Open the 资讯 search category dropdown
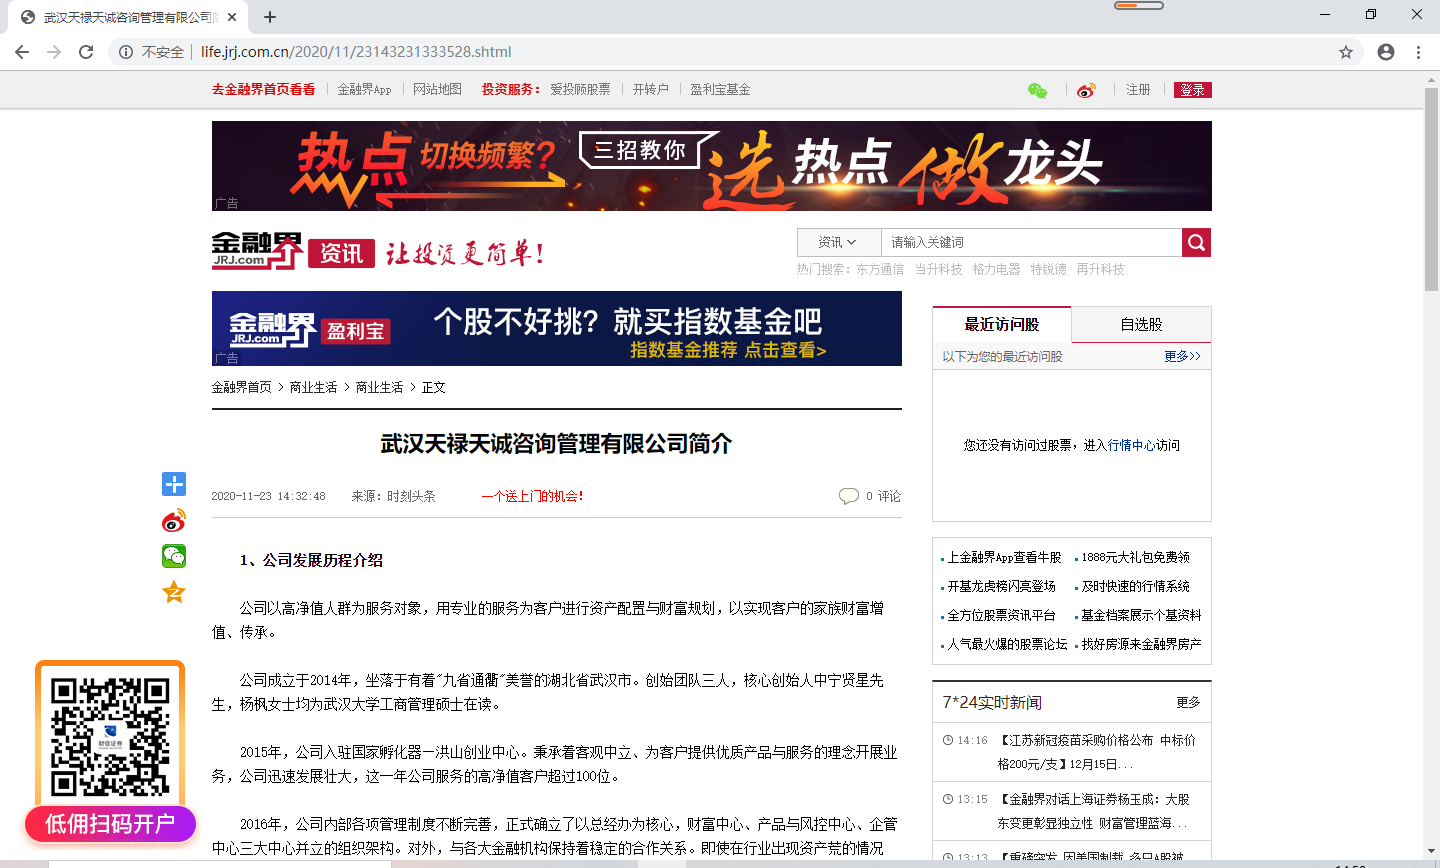Viewport: 1440px width, 868px height. (838, 242)
